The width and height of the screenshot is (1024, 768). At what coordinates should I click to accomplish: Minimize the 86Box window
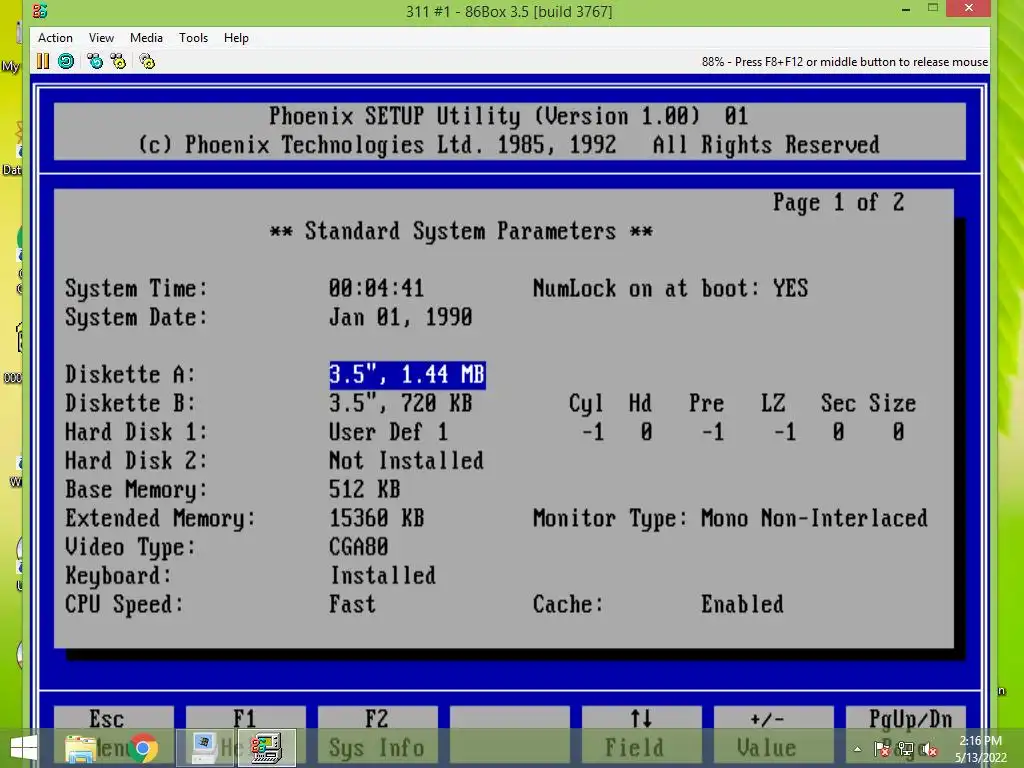click(906, 9)
